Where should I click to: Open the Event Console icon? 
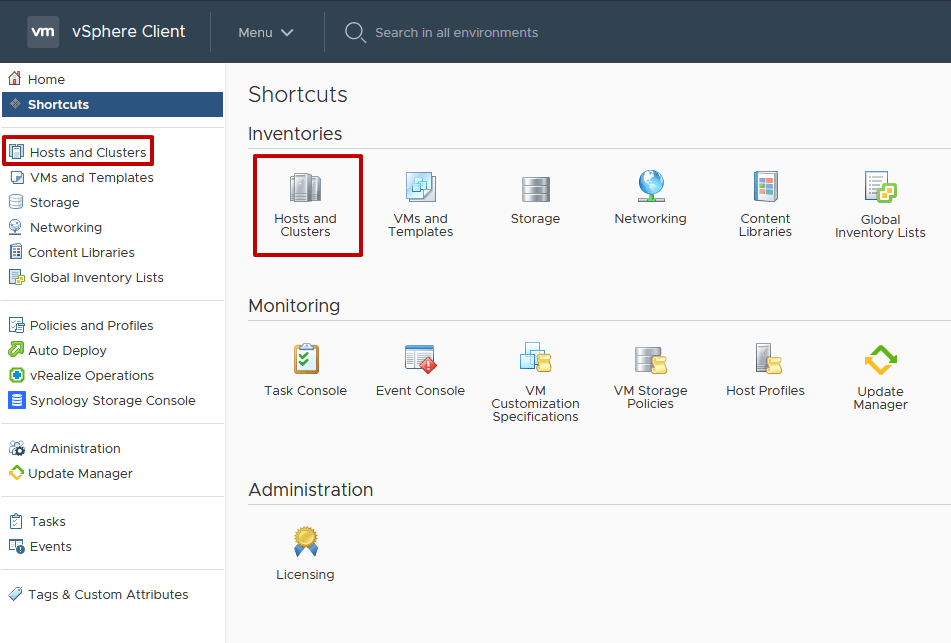pos(420,360)
